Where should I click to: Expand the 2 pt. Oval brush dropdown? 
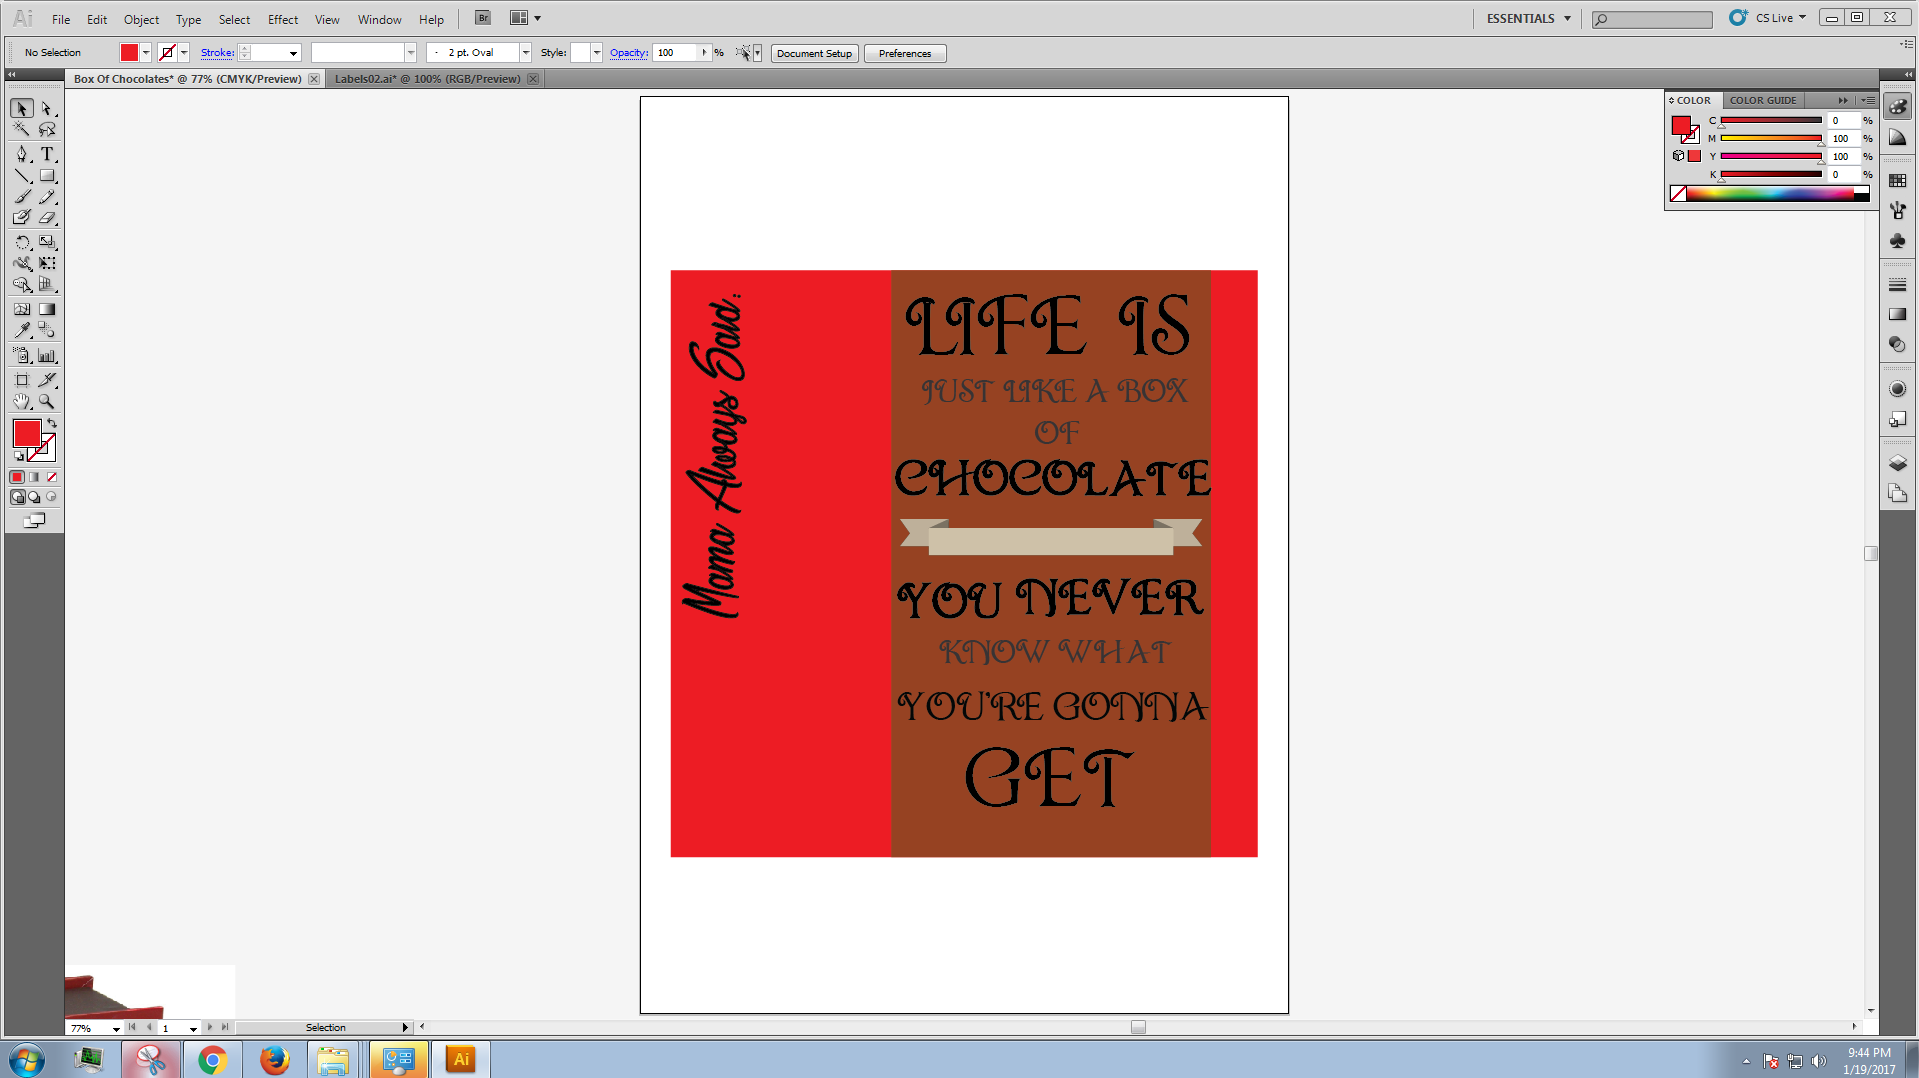click(525, 53)
